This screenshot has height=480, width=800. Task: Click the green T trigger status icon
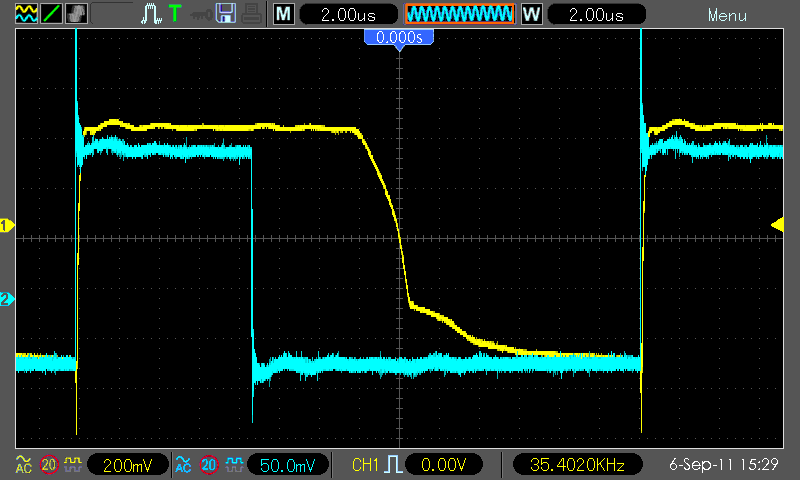click(x=175, y=13)
